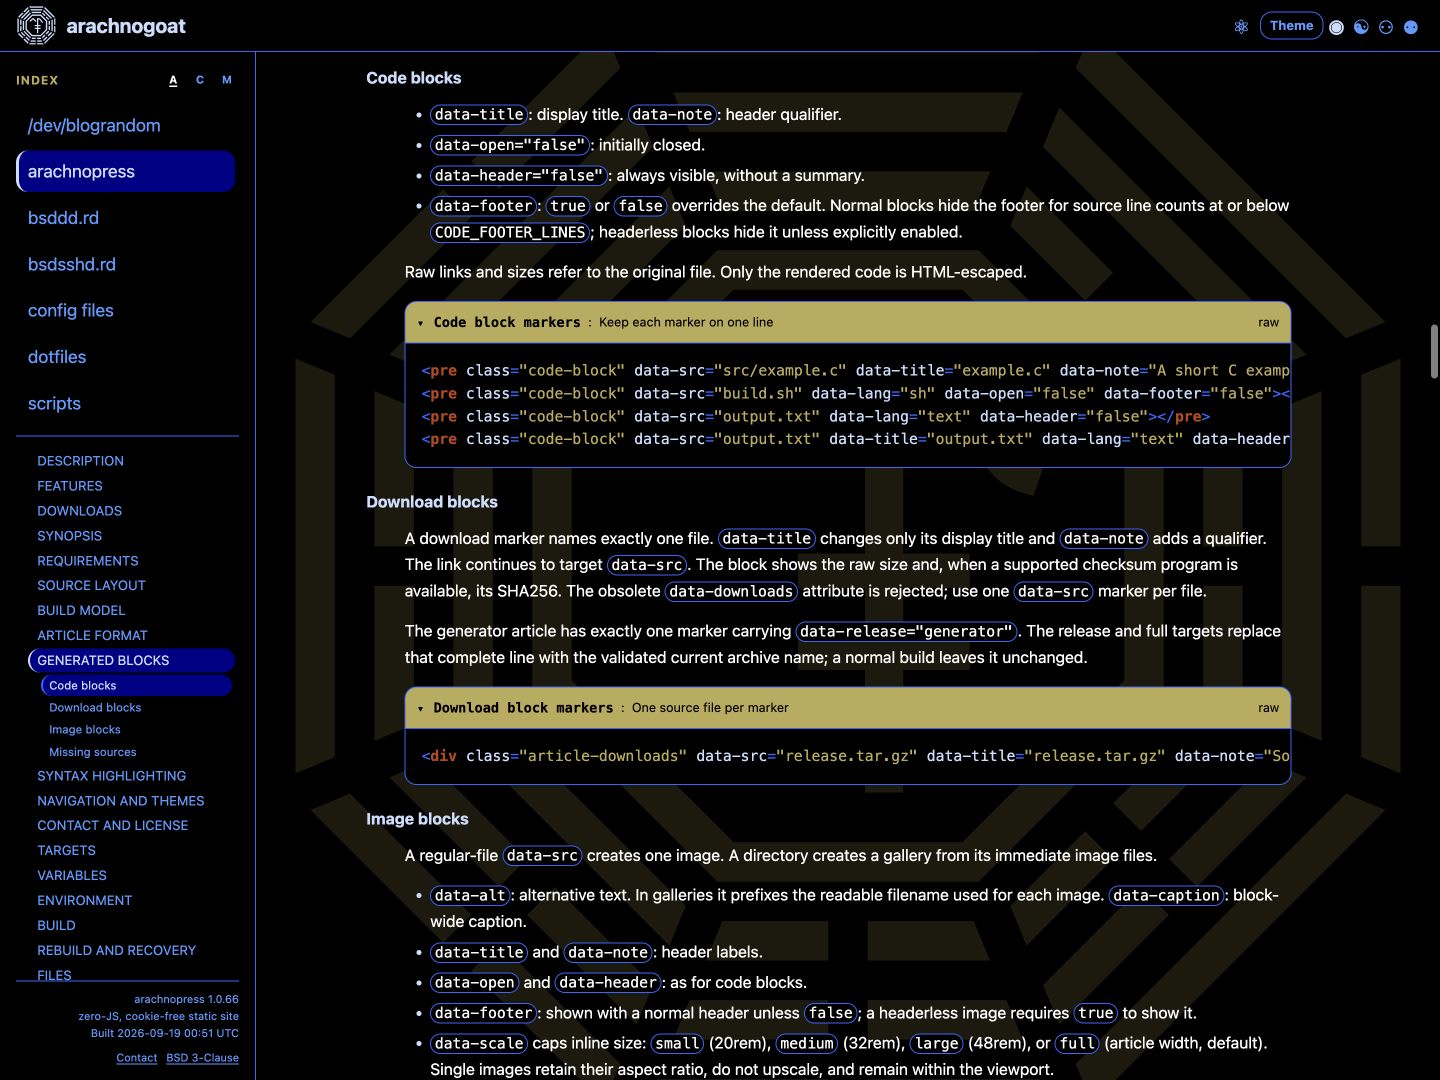Open raw link of Download block markers

(1268, 708)
